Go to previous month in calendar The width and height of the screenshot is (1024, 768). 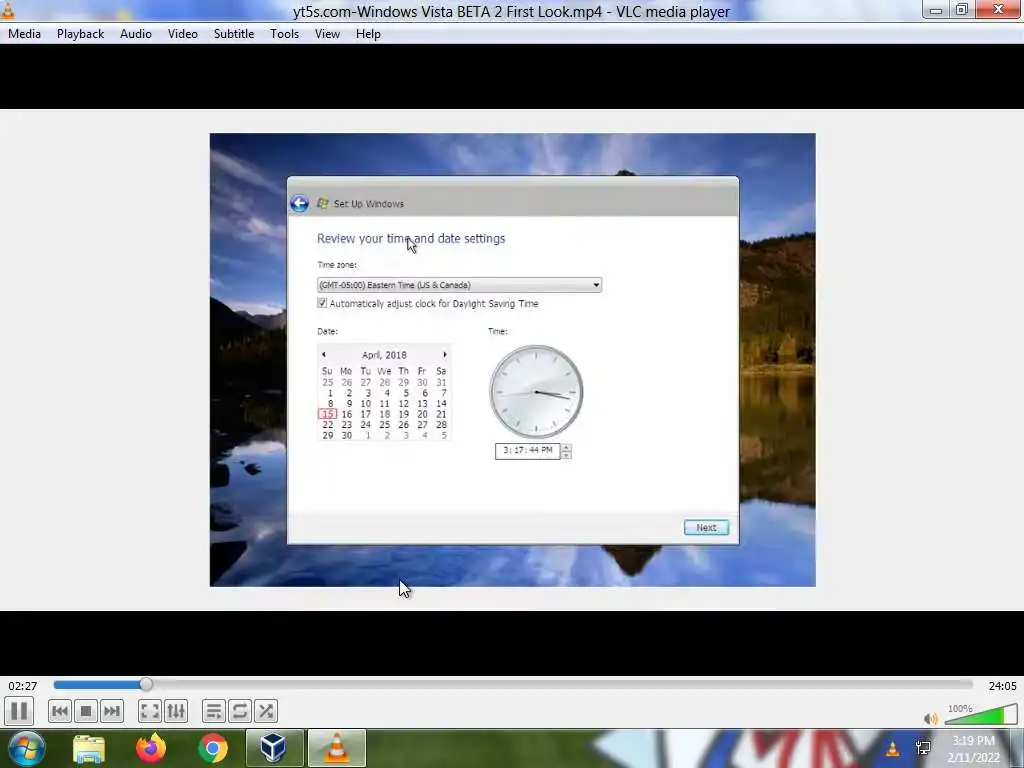click(324, 355)
